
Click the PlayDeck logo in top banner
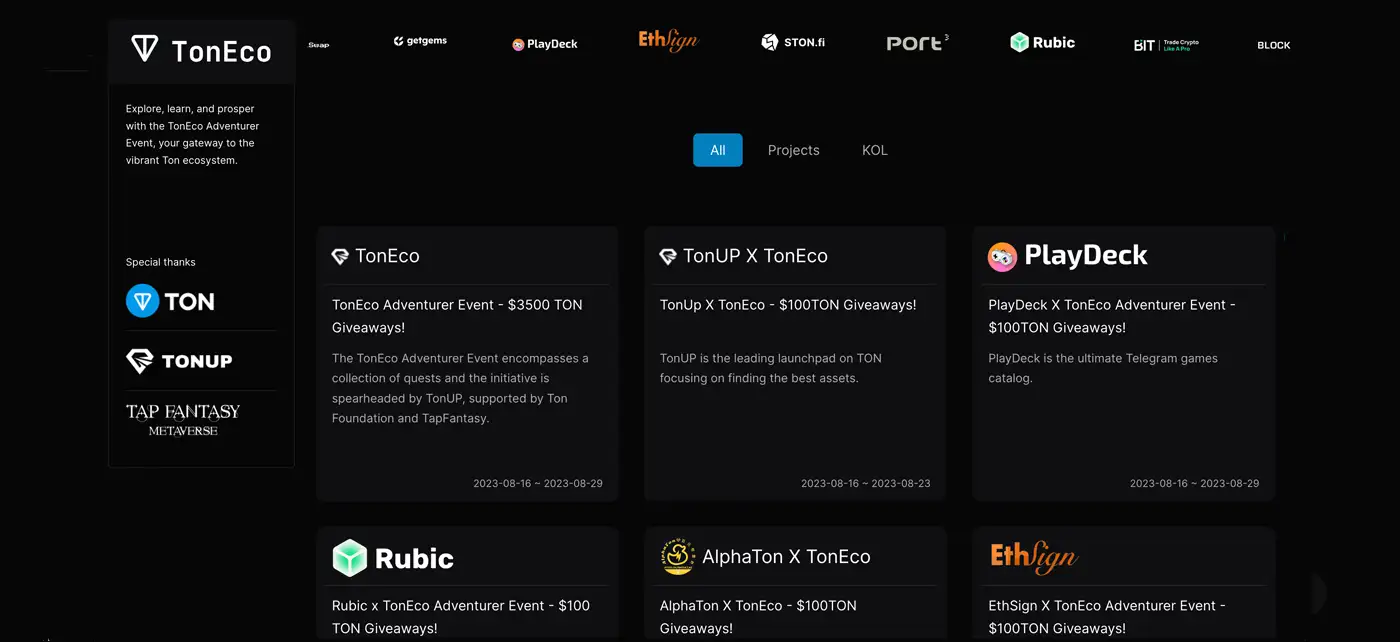(545, 44)
